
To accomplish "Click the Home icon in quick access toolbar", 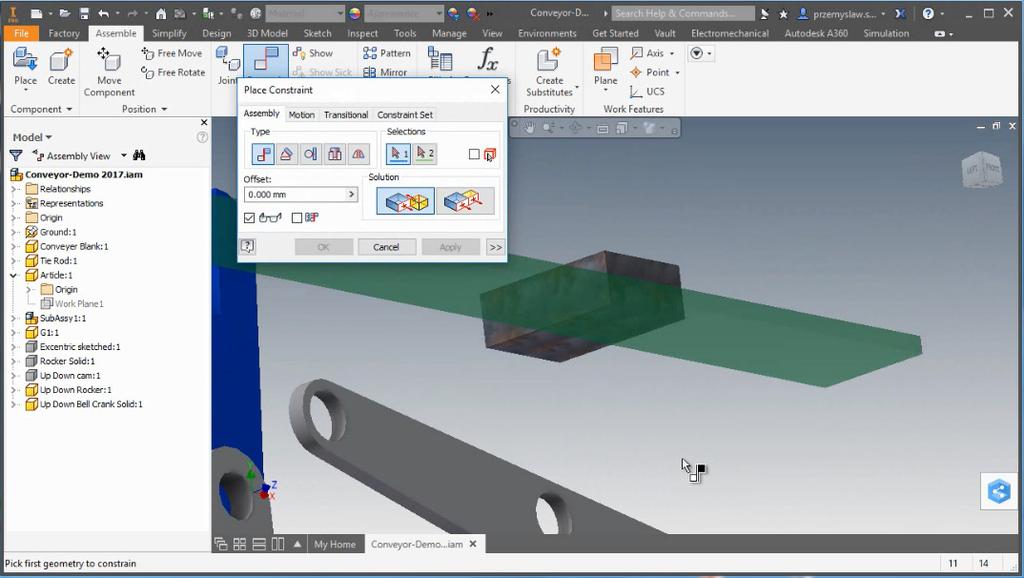I will click(x=161, y=13).
